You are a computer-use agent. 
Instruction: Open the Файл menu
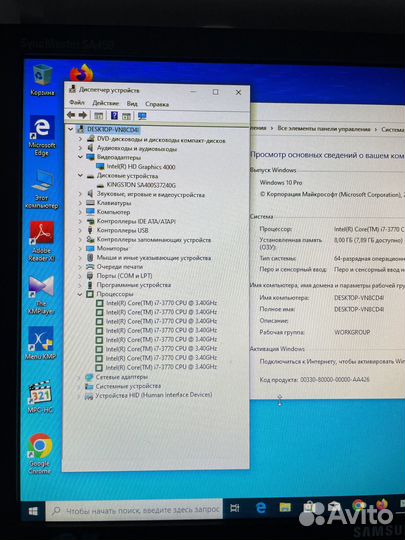point(76,102)
